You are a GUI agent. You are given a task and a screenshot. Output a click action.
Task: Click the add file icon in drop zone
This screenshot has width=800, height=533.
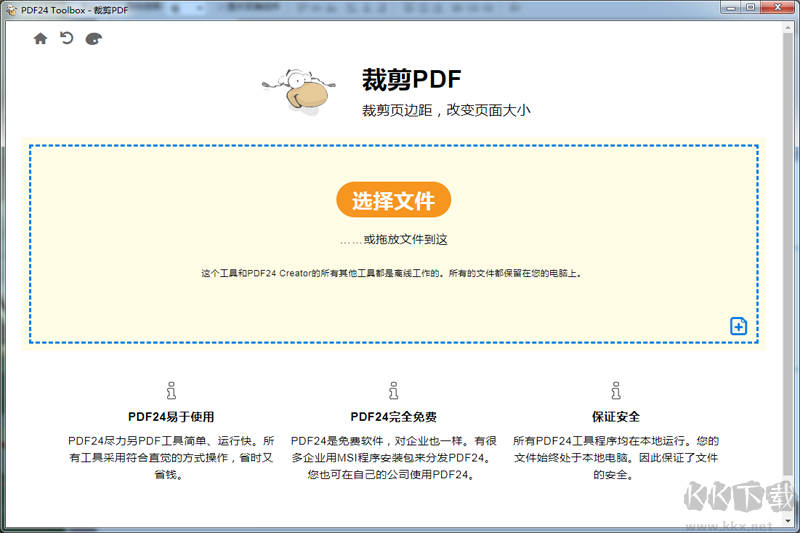(x=738, y=326)
